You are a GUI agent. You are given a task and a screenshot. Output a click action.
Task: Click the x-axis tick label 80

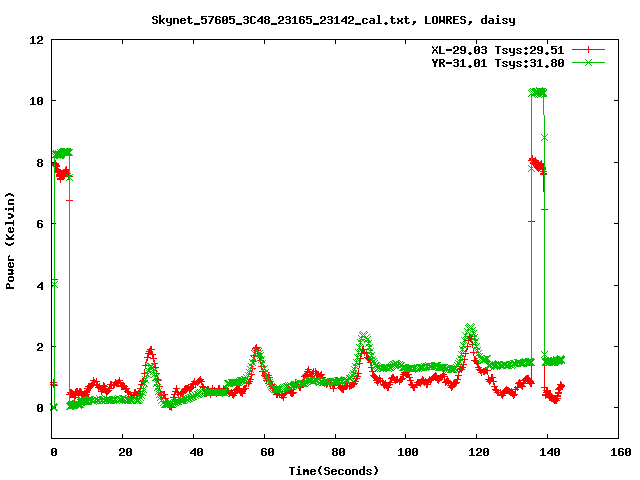(x=338, y=452)
